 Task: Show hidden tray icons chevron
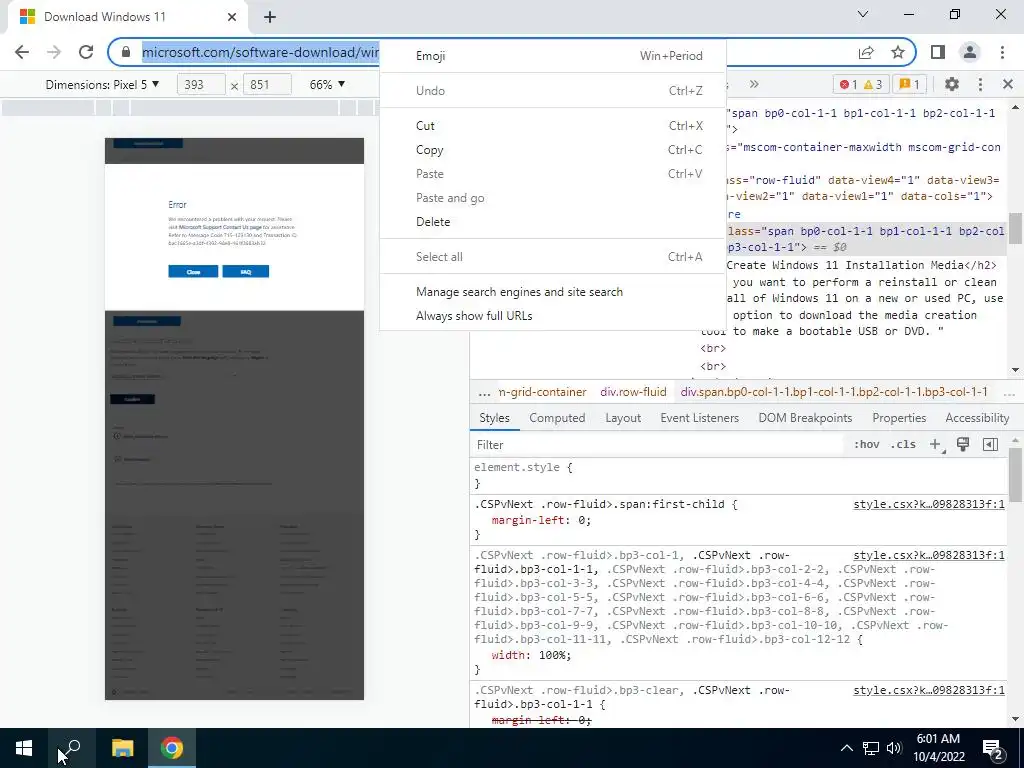point(846,748)
